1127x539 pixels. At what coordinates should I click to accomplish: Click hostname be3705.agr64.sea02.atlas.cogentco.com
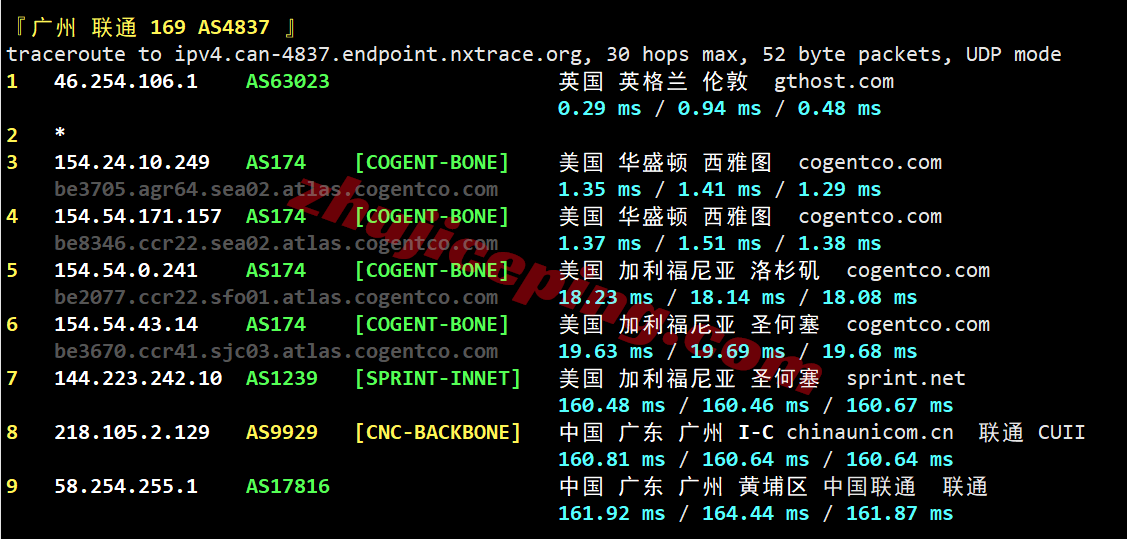(275, 190)
